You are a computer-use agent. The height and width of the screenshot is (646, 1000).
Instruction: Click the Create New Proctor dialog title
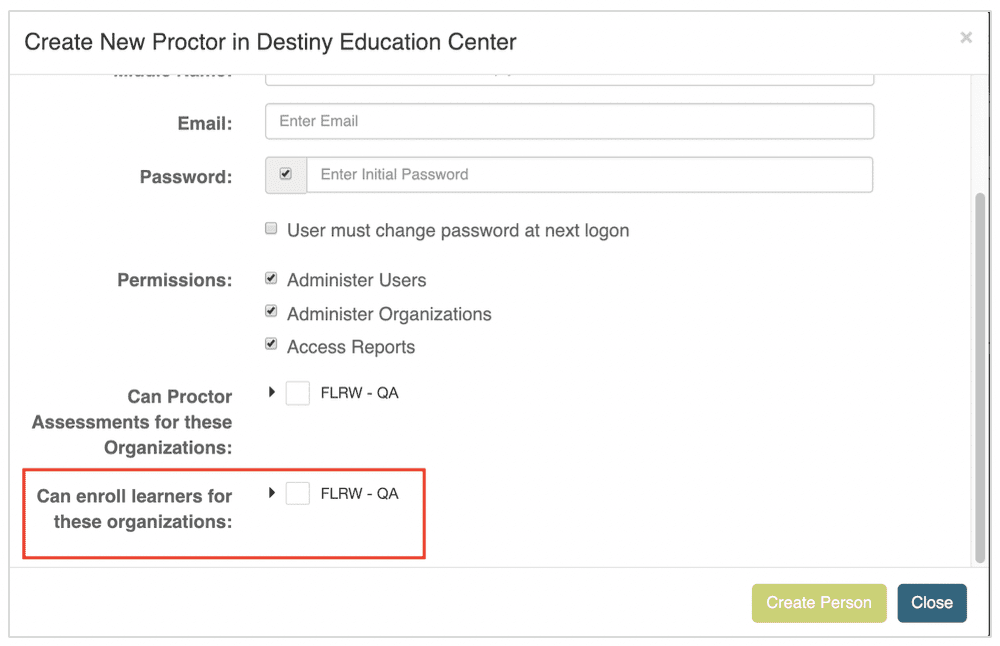pyautogui.click(x=270, y=42)
